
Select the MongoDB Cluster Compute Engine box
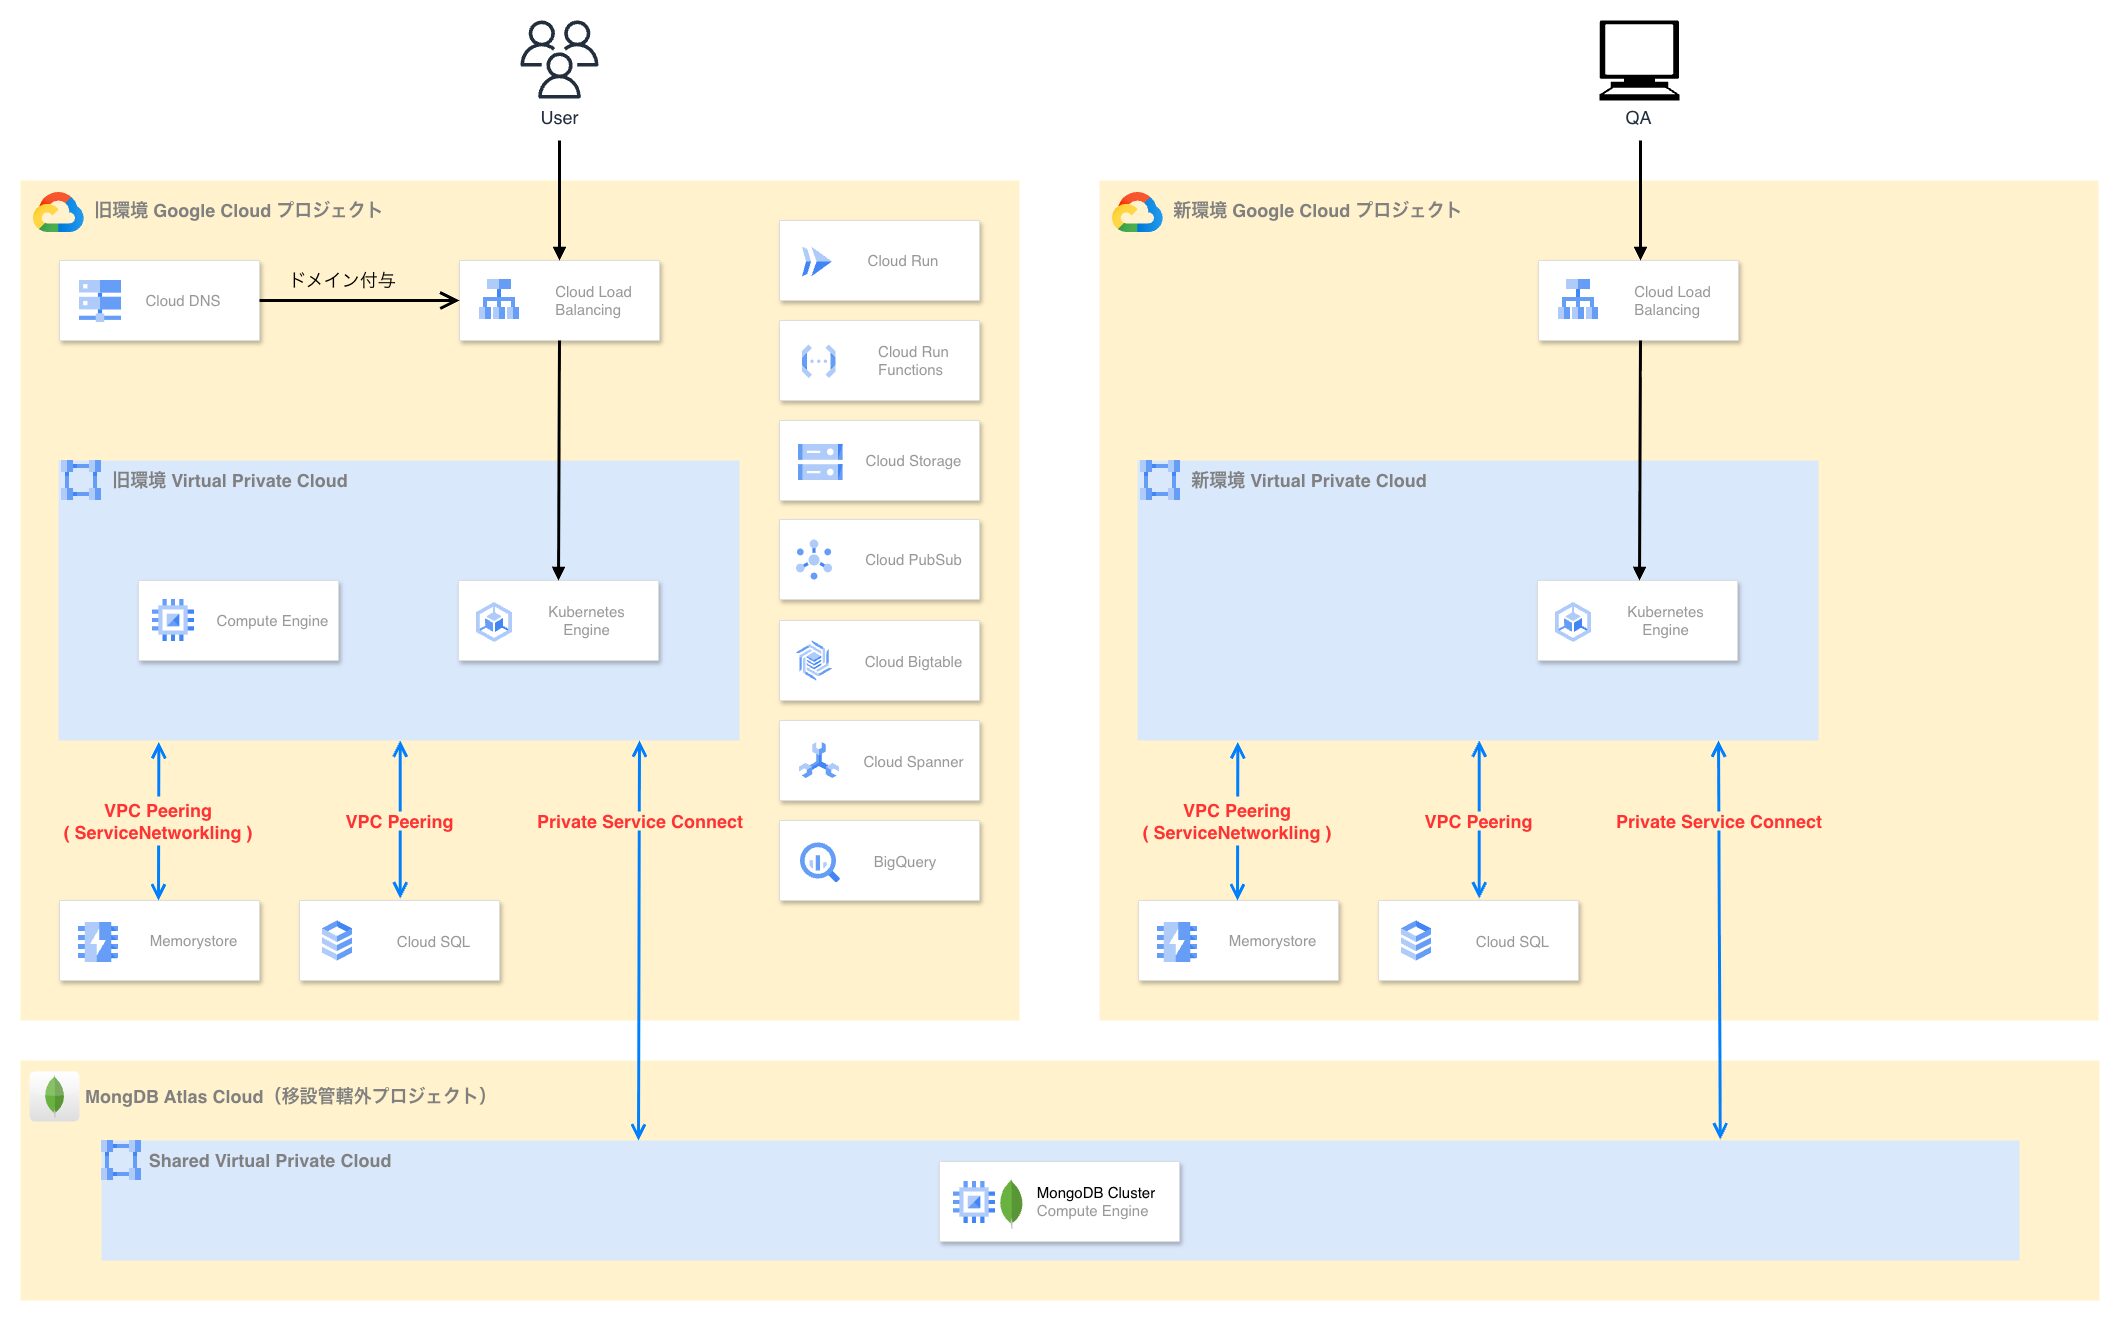pos(1059,1201)
